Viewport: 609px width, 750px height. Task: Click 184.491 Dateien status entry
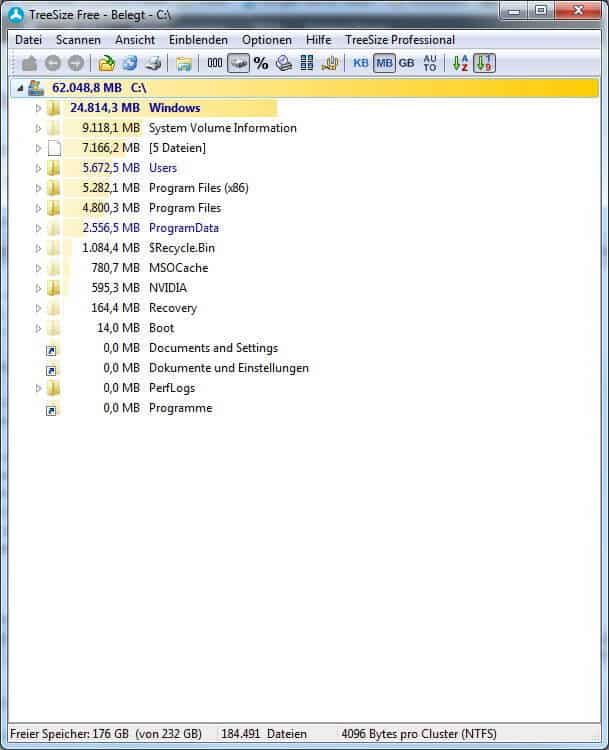(264, 734)
